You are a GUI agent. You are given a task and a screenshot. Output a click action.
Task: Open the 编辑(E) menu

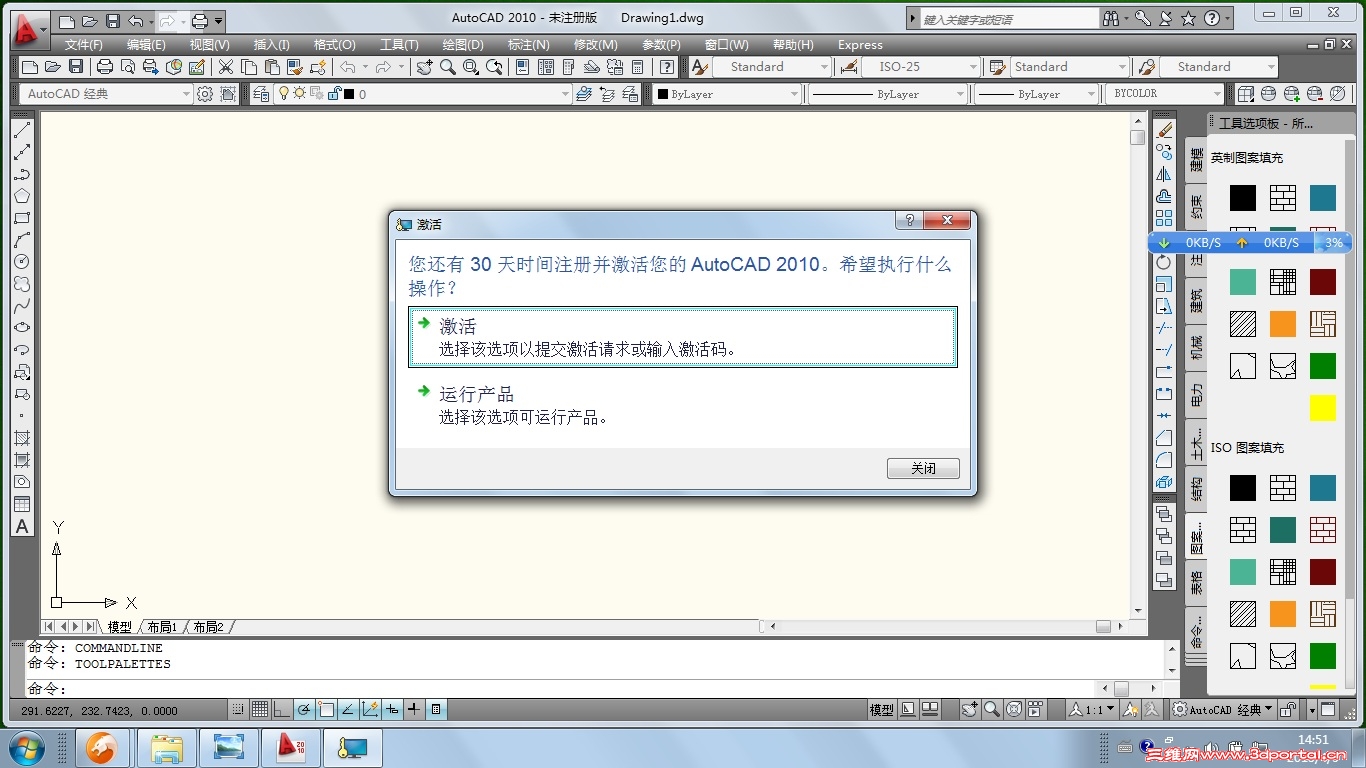pos(146,45)
